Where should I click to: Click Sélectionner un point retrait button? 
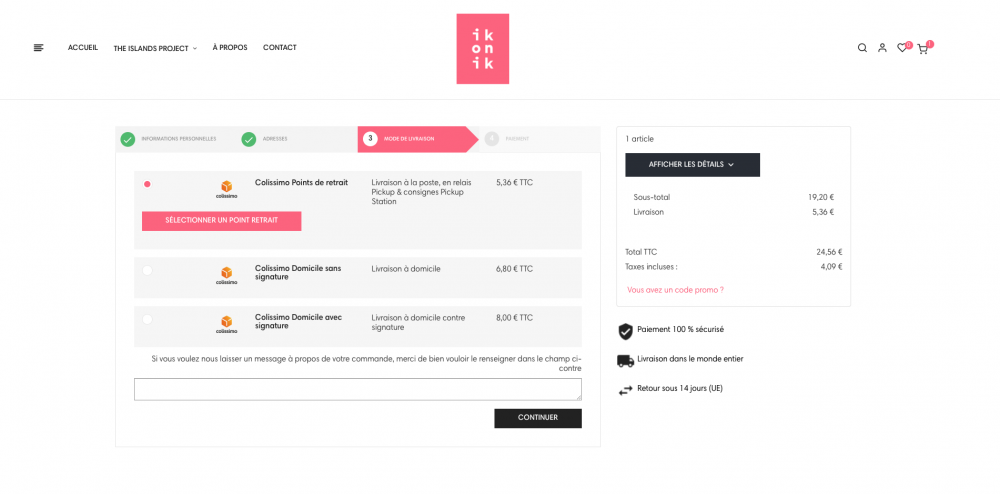click(x=221, y=221)
